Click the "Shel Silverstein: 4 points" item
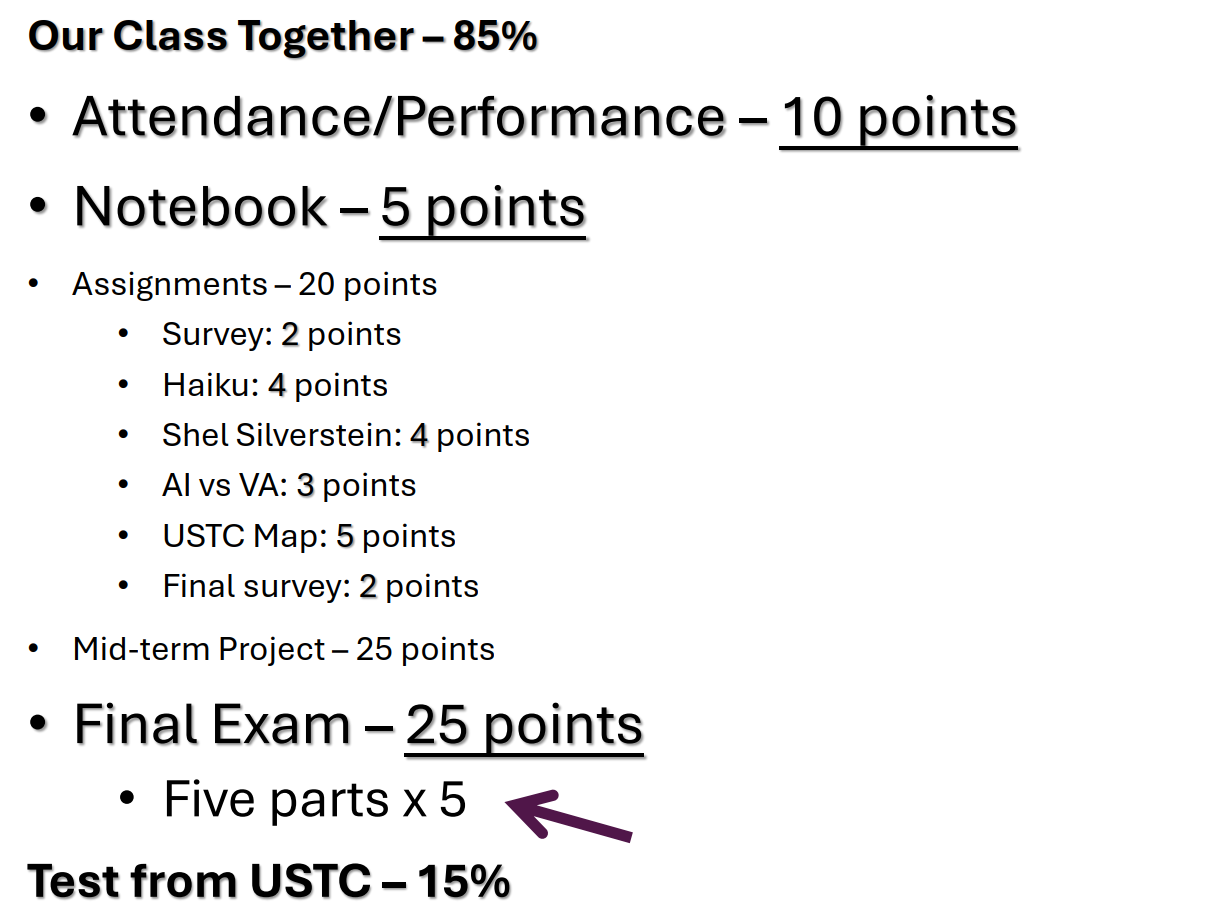The image size is (1218, 916). click(x=346, y=435)
